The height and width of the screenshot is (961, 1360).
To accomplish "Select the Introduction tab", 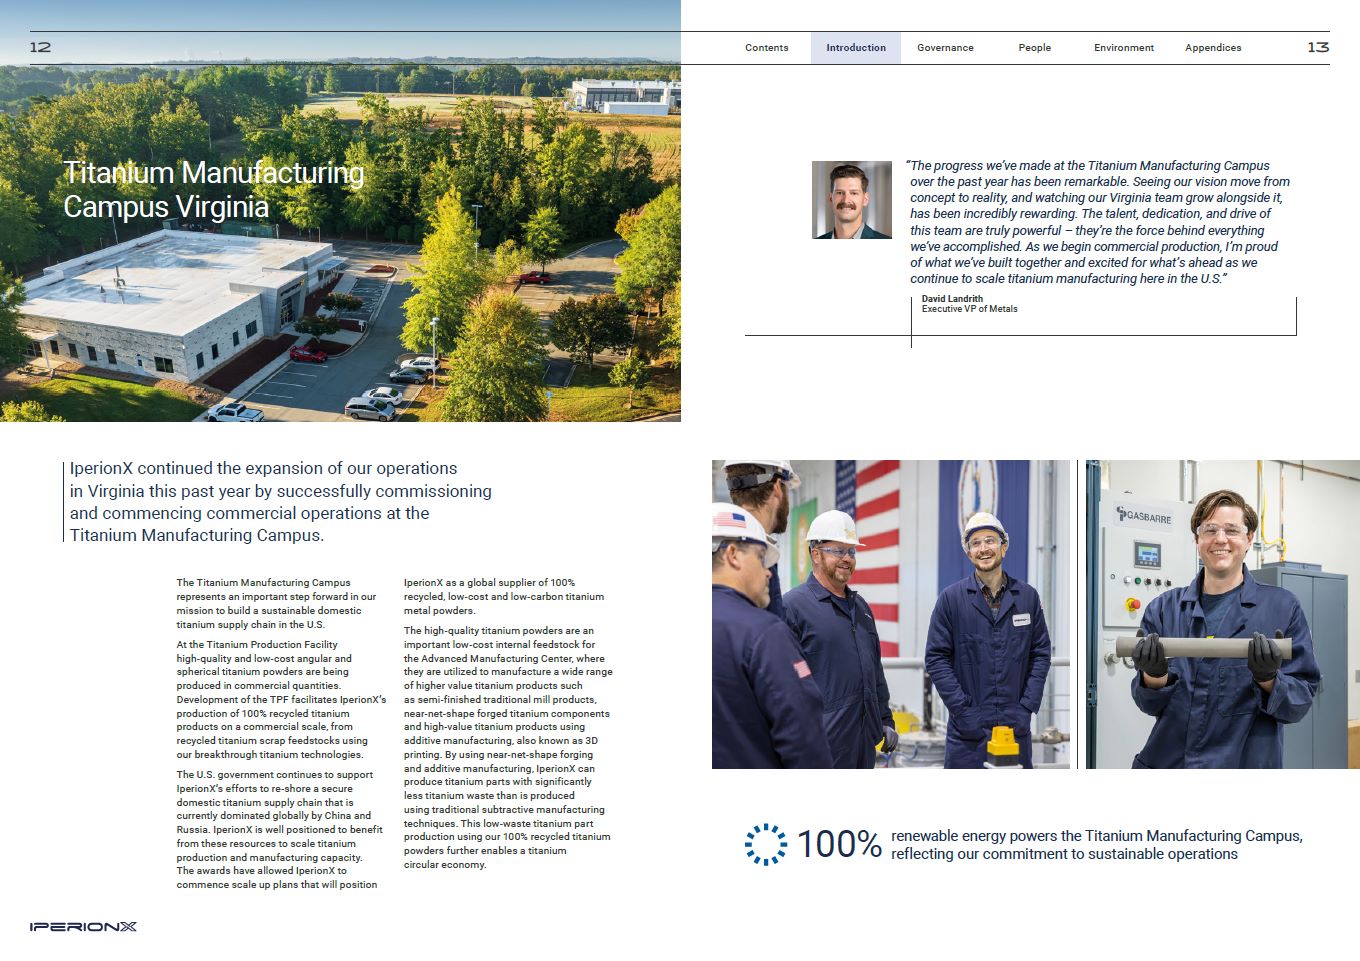I will pyautogui.click(x=856, y=48).
